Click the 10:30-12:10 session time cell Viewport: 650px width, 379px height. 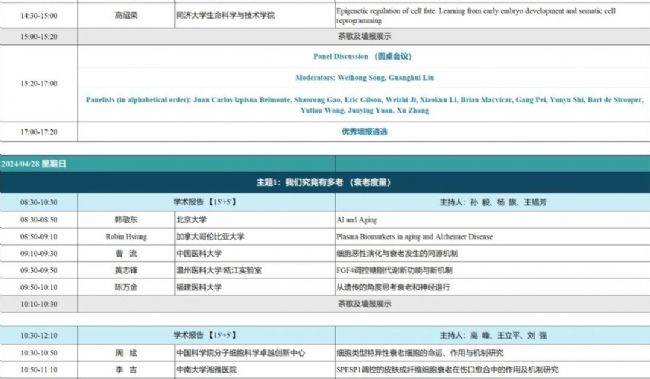click(x=39, y=335)
